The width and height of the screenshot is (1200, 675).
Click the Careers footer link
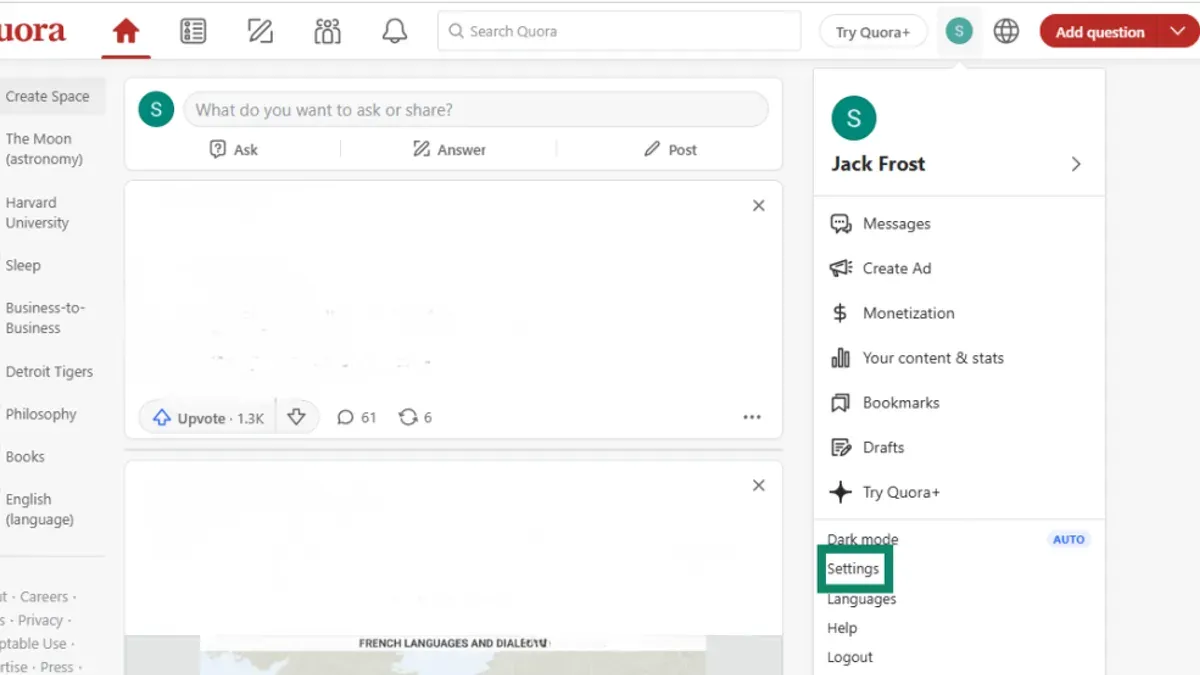coord(44,597)
